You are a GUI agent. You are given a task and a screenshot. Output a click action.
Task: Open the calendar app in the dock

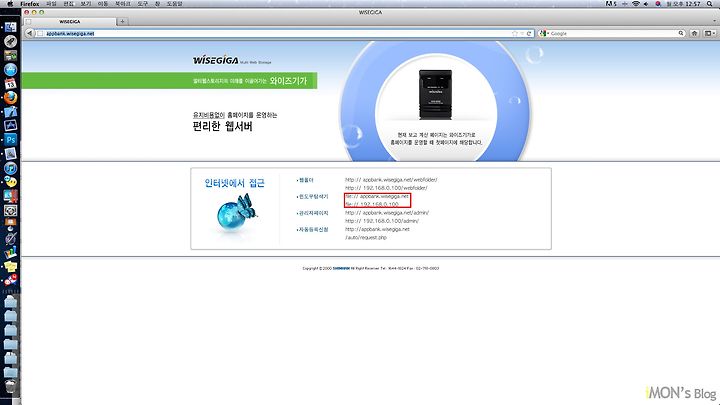coord(10,84)
